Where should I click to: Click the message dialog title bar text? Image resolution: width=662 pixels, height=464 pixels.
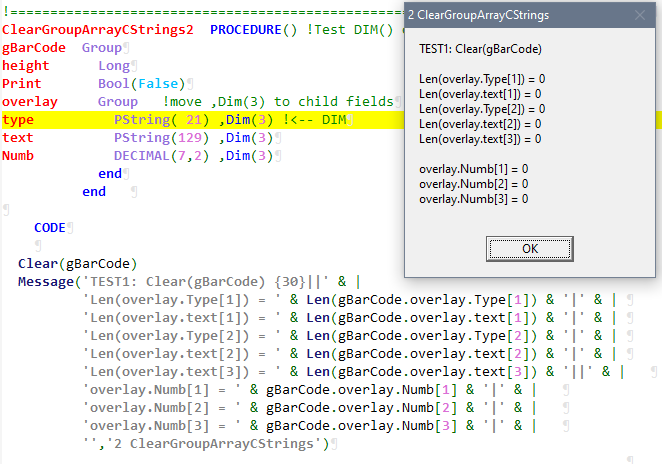(x=477, y=15)
